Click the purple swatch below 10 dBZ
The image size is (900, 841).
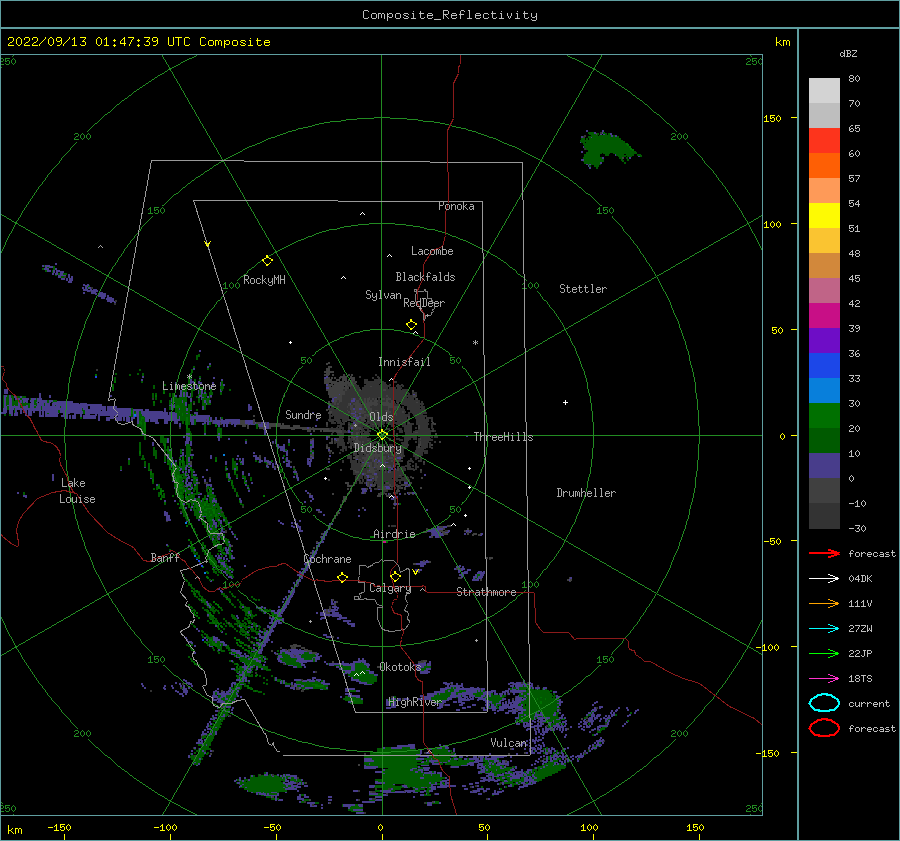point(824,465)
